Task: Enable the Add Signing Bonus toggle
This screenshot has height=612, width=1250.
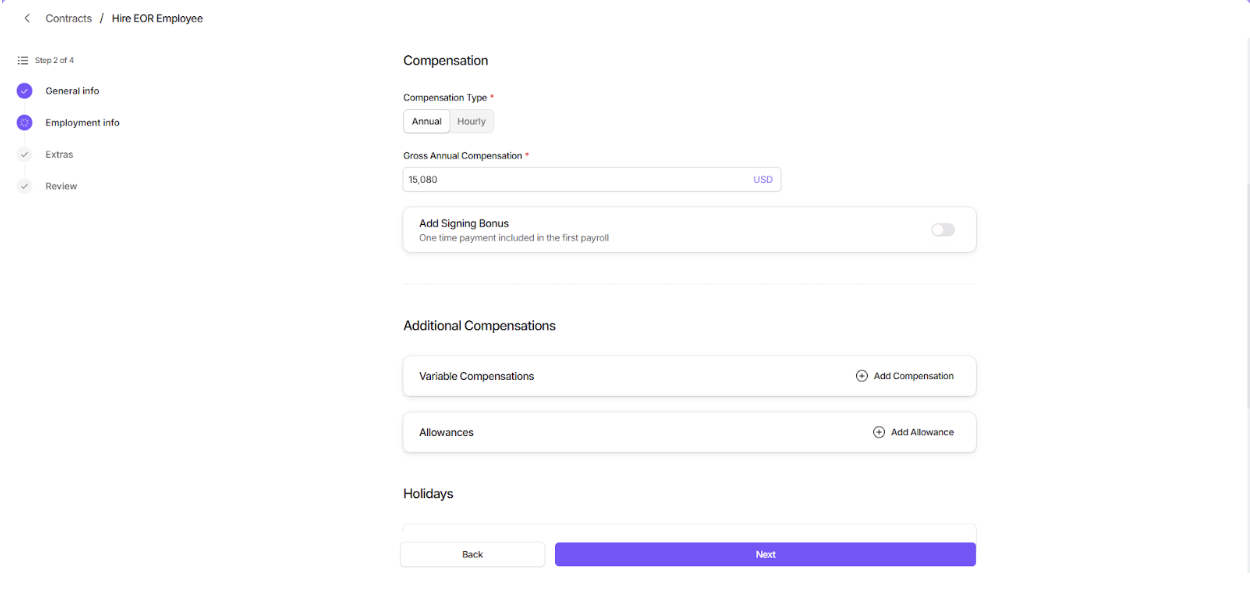Action: coord(942,230)
